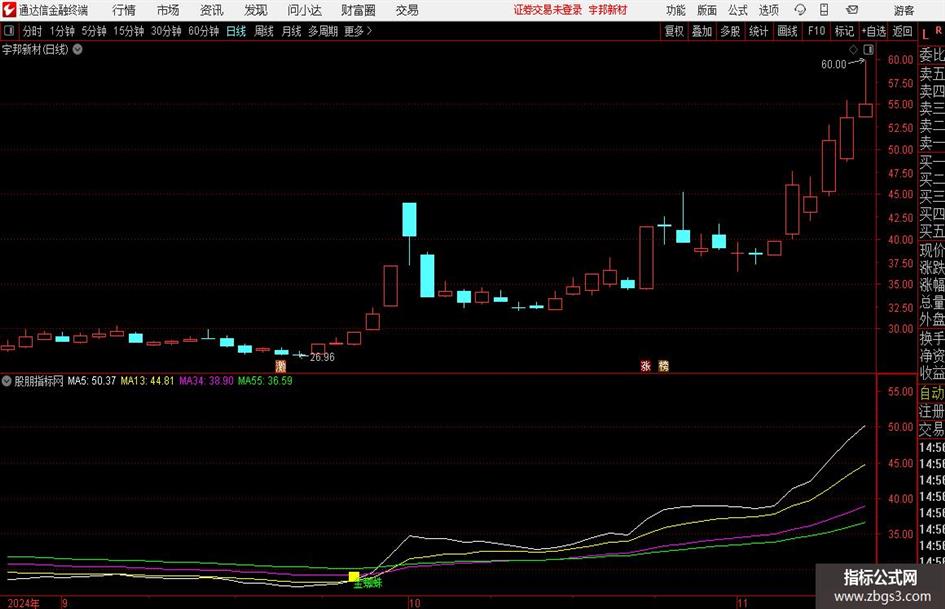
Task: Add stock via the +自选 button
Action: point(873,31)
